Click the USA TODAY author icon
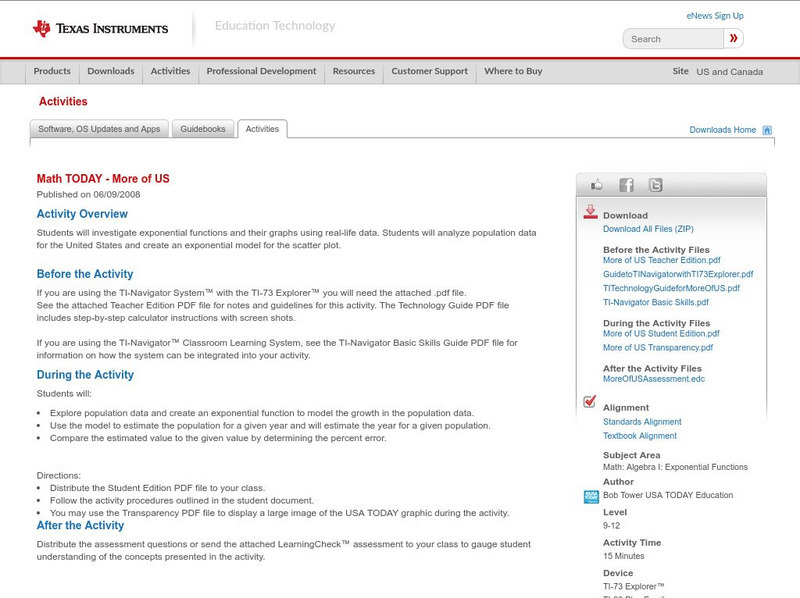Viewport: 800px width, 598px height. click(591, 496)
